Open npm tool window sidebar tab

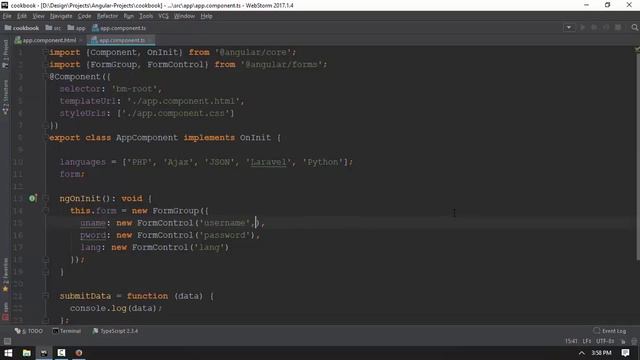(x=5, y=311)
